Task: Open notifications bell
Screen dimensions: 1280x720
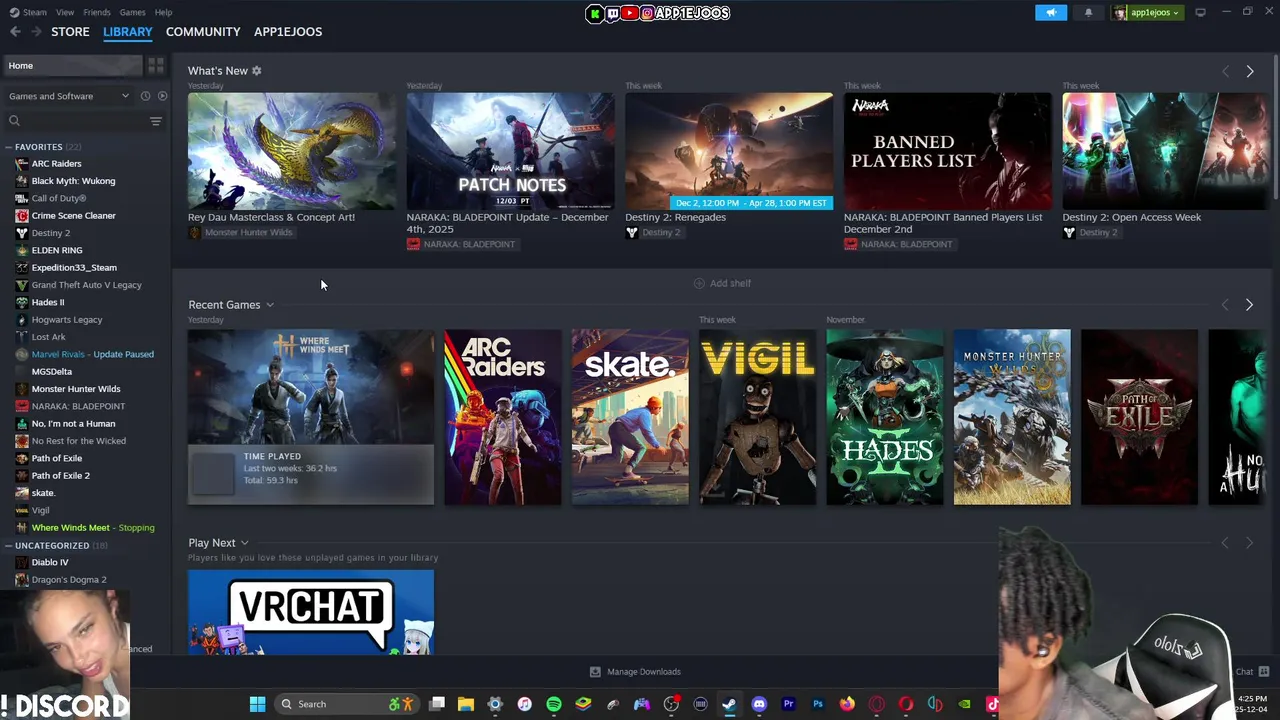Action: point(1089,13)
